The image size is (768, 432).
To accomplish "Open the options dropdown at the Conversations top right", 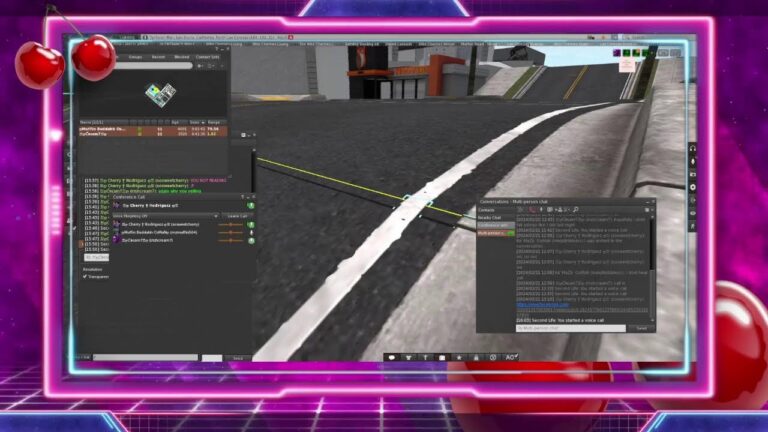I will [x=647, y=210].
